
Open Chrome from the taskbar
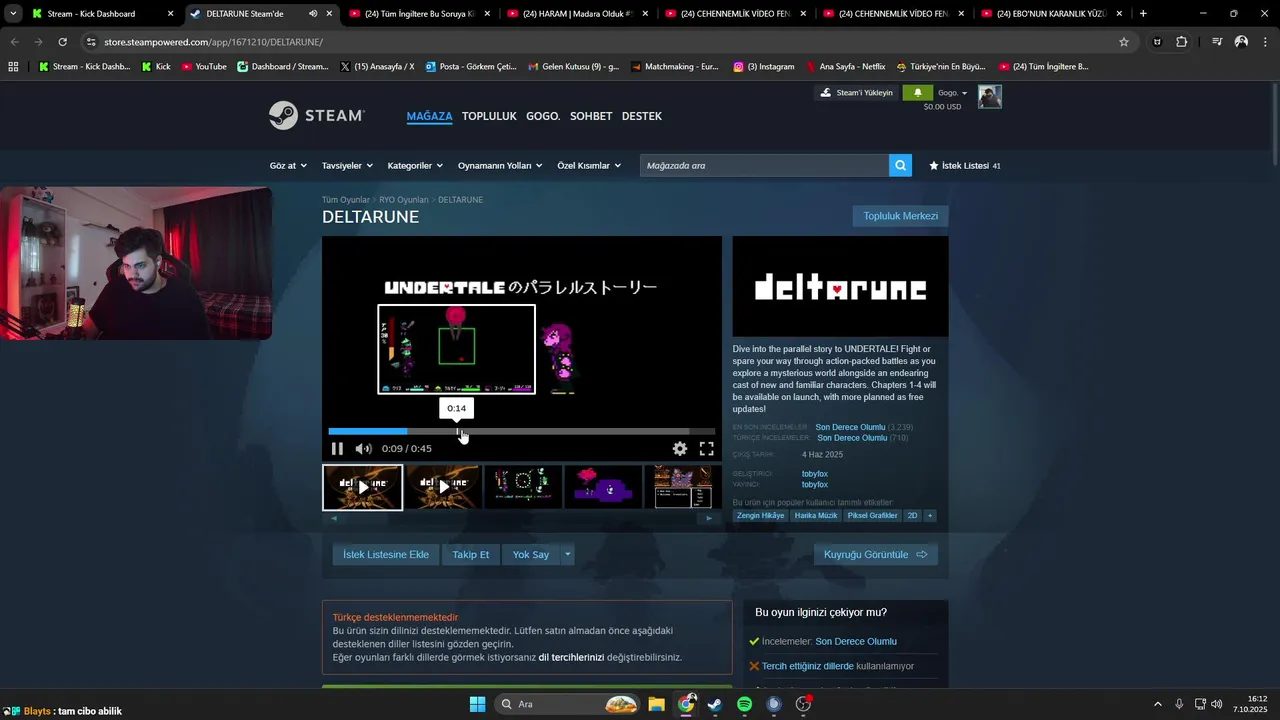[685, 704]
